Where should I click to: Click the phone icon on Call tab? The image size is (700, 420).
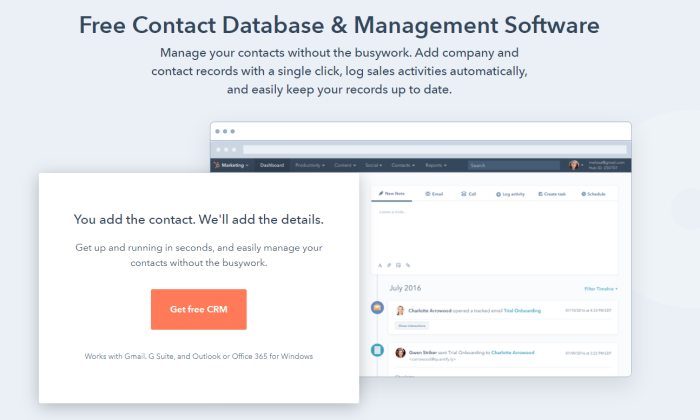click(x=464, y=194)
